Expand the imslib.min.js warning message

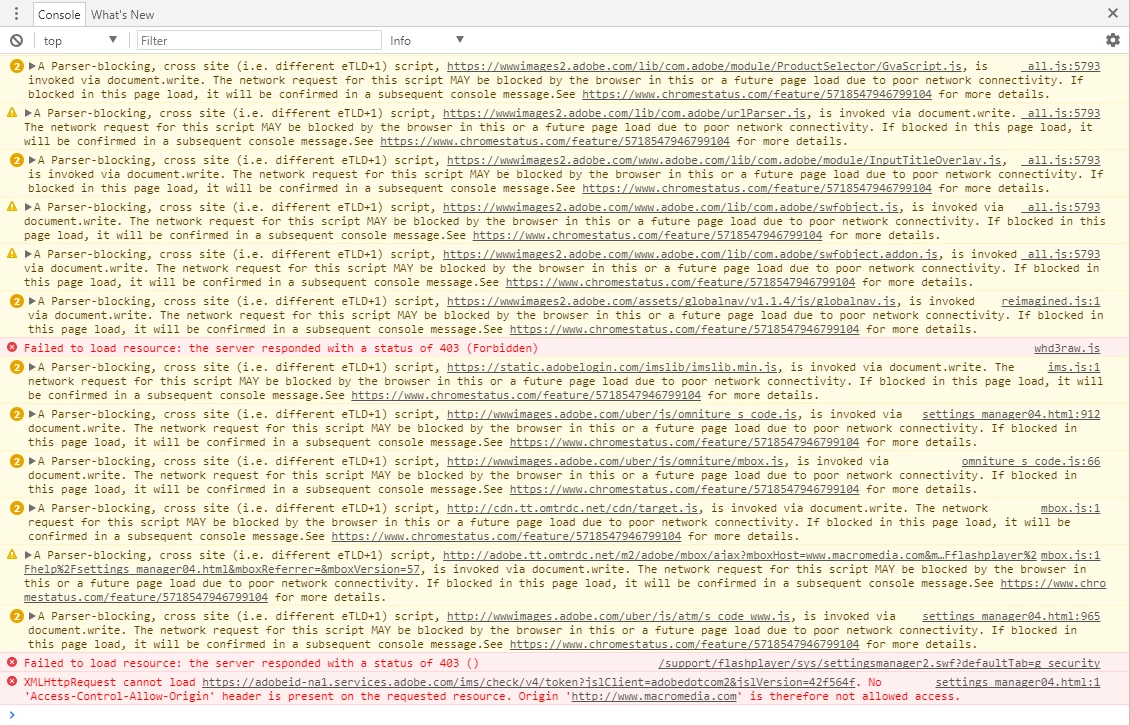[x=32, y=368]
